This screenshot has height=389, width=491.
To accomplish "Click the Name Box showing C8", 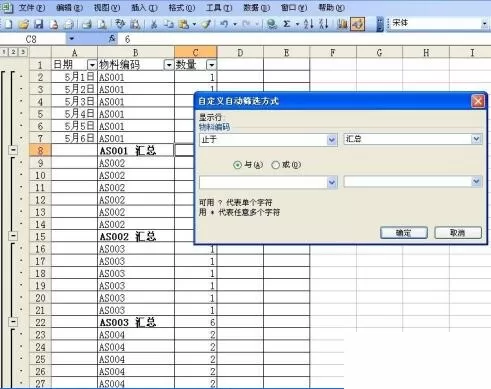I will [33, 39].
